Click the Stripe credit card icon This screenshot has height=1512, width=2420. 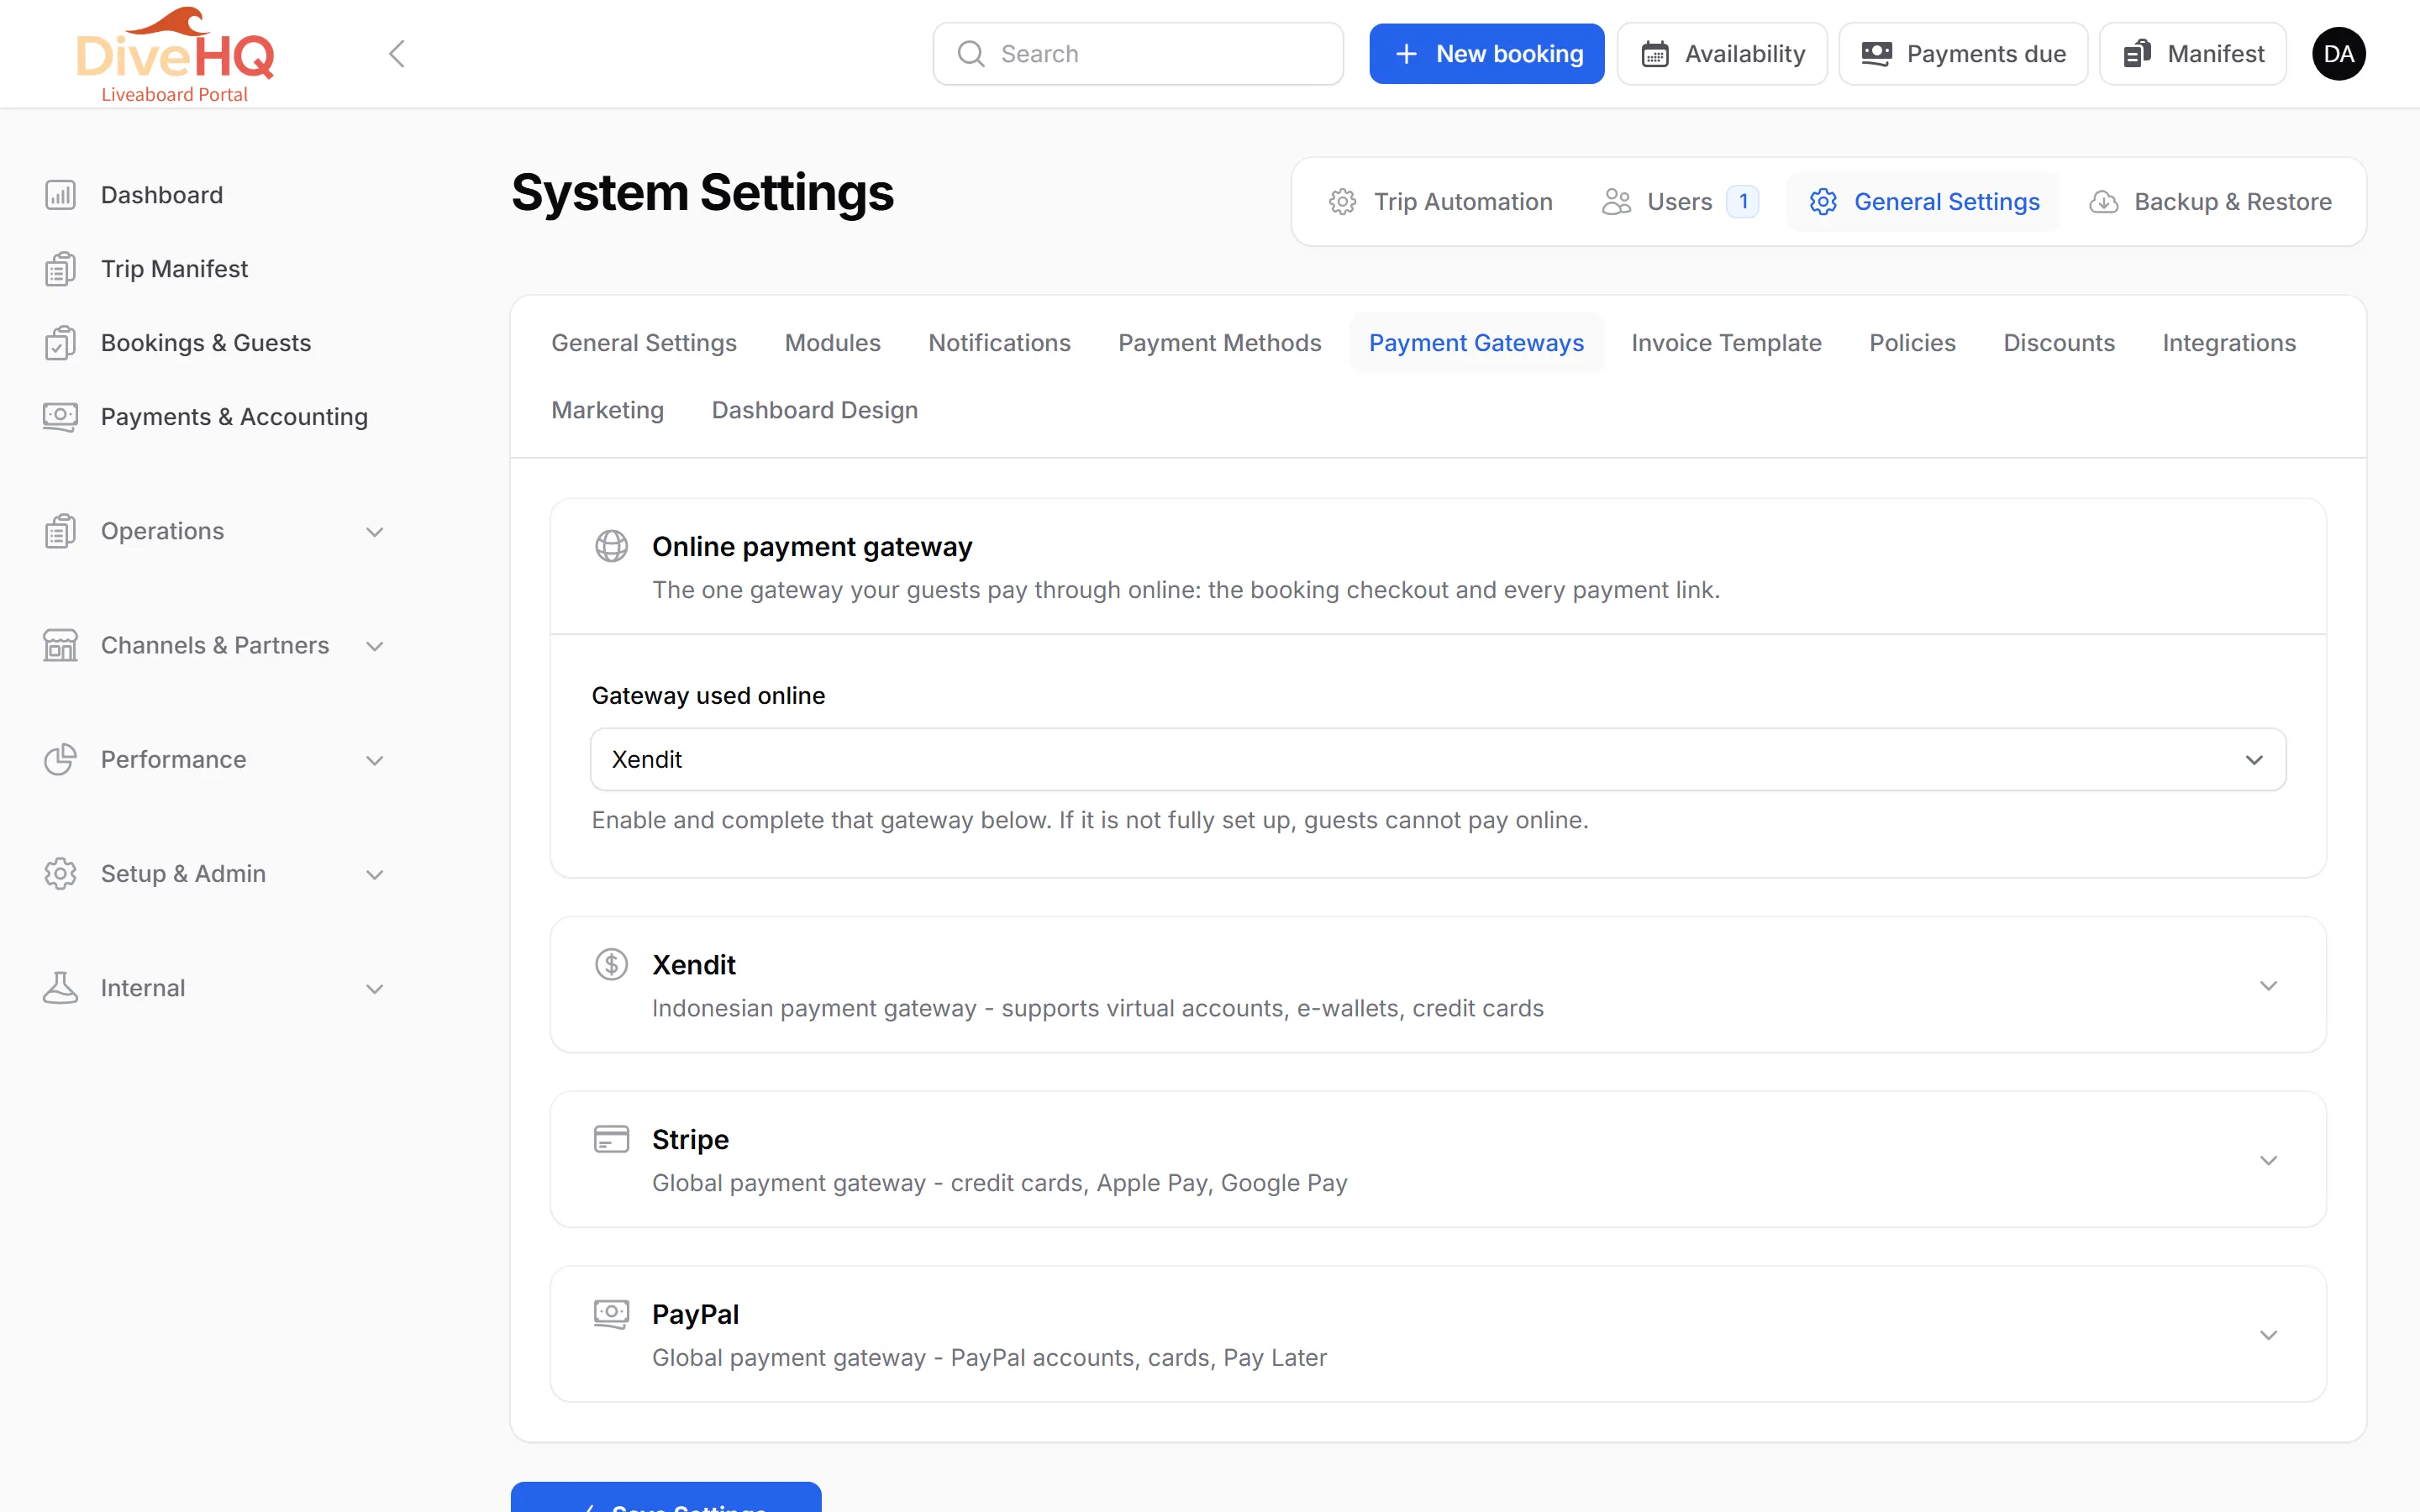coord(611,1139)
